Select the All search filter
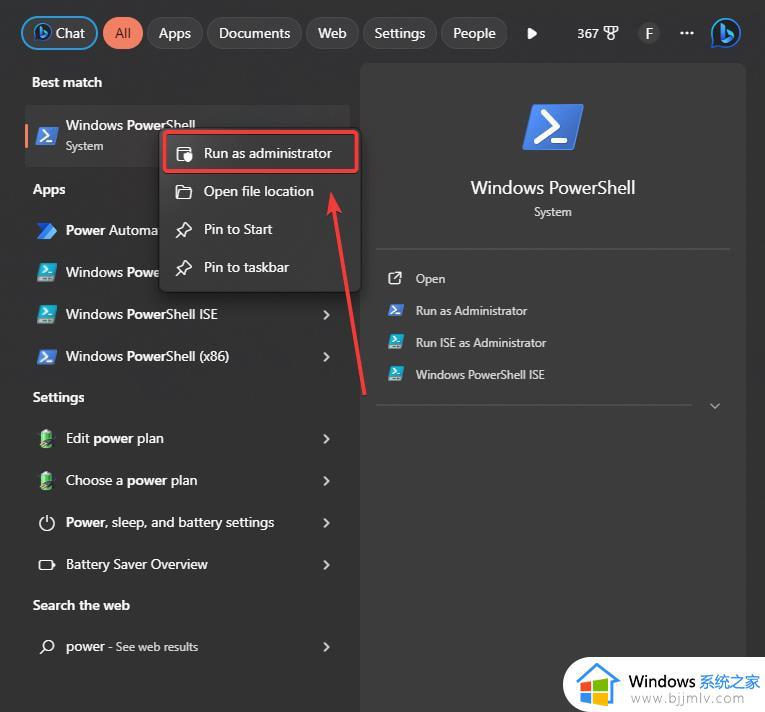 tap(123, 33)
